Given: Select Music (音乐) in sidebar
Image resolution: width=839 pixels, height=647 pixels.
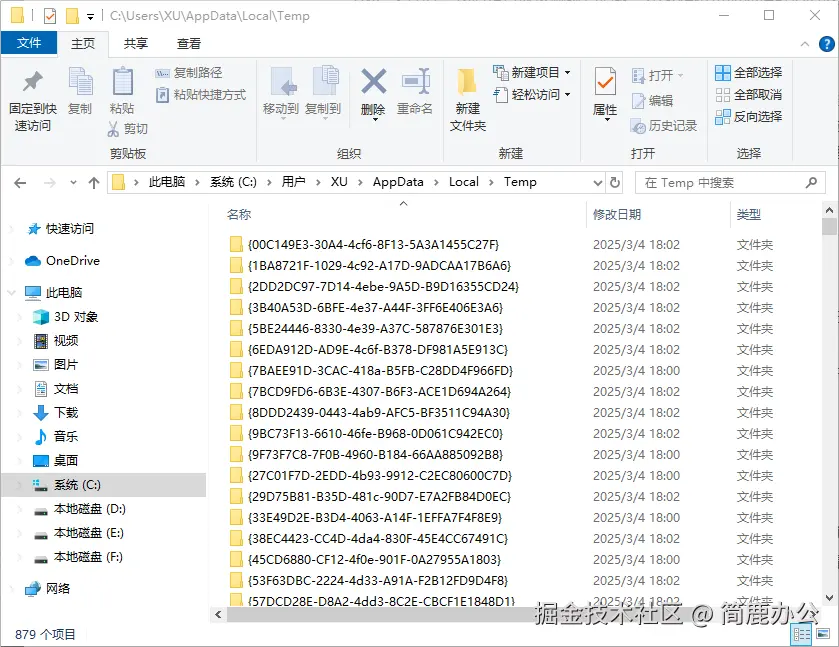Looking at the screenshot, I should point(56,437).
